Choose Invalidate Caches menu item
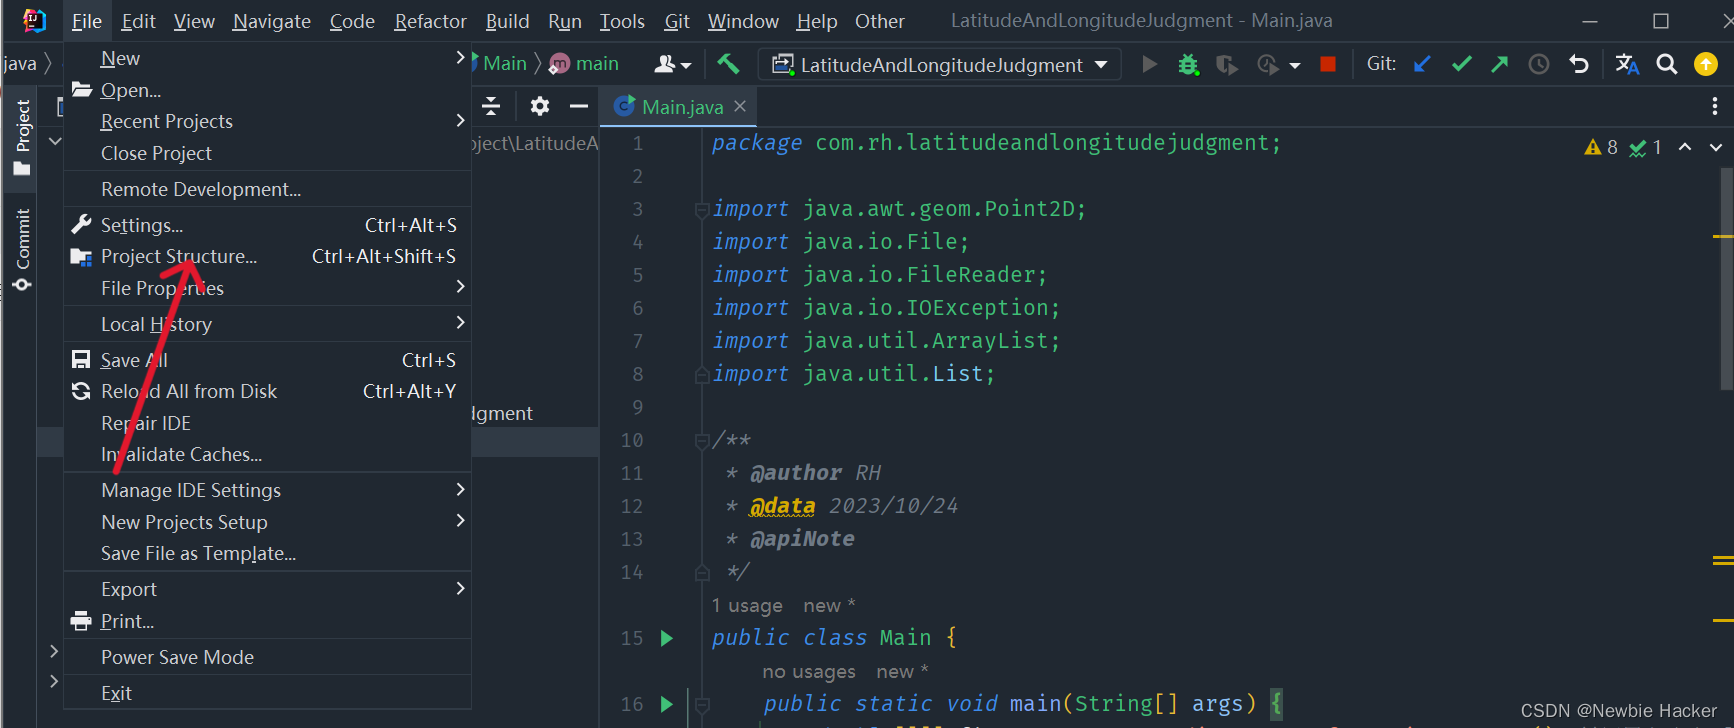Viewport: 1734px width, 728px height. coord(267,454)
